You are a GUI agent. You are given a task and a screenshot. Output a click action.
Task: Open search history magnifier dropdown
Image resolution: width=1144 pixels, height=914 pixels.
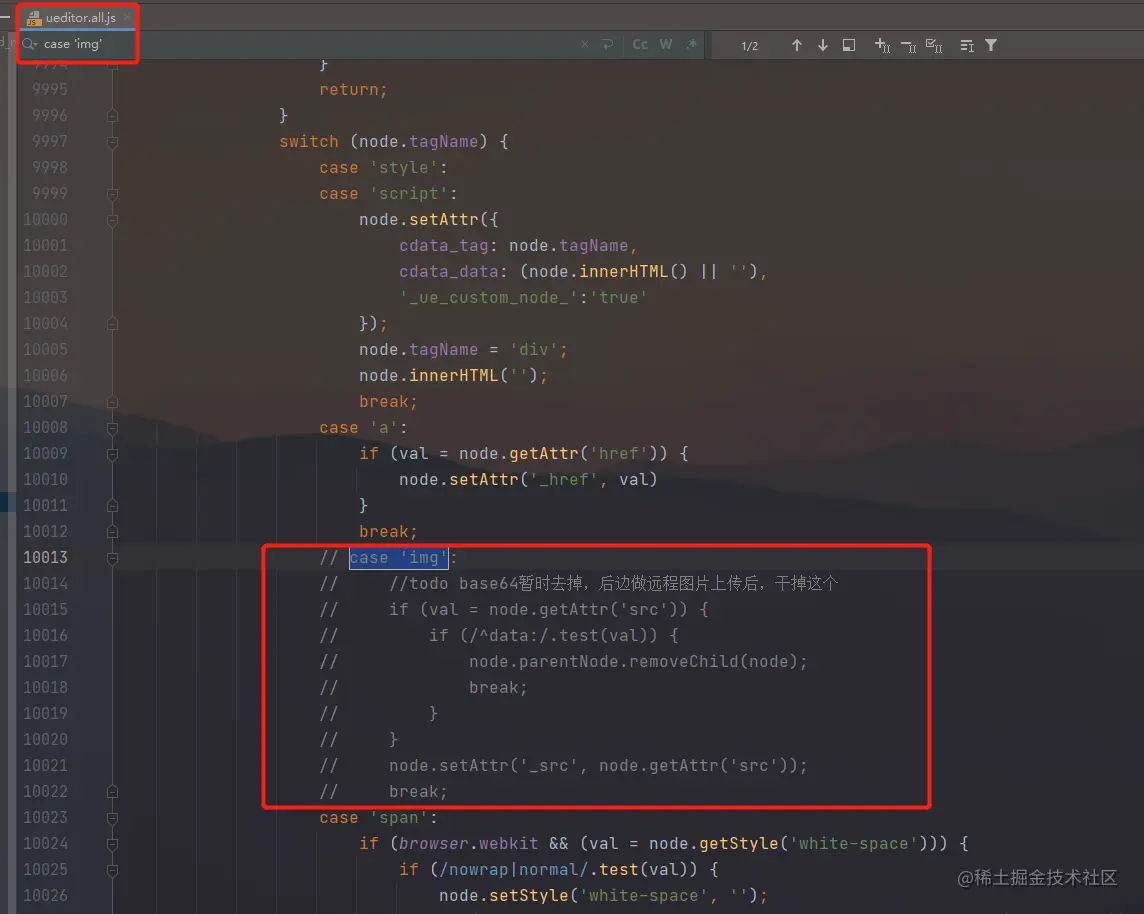(x=30, y=44)
